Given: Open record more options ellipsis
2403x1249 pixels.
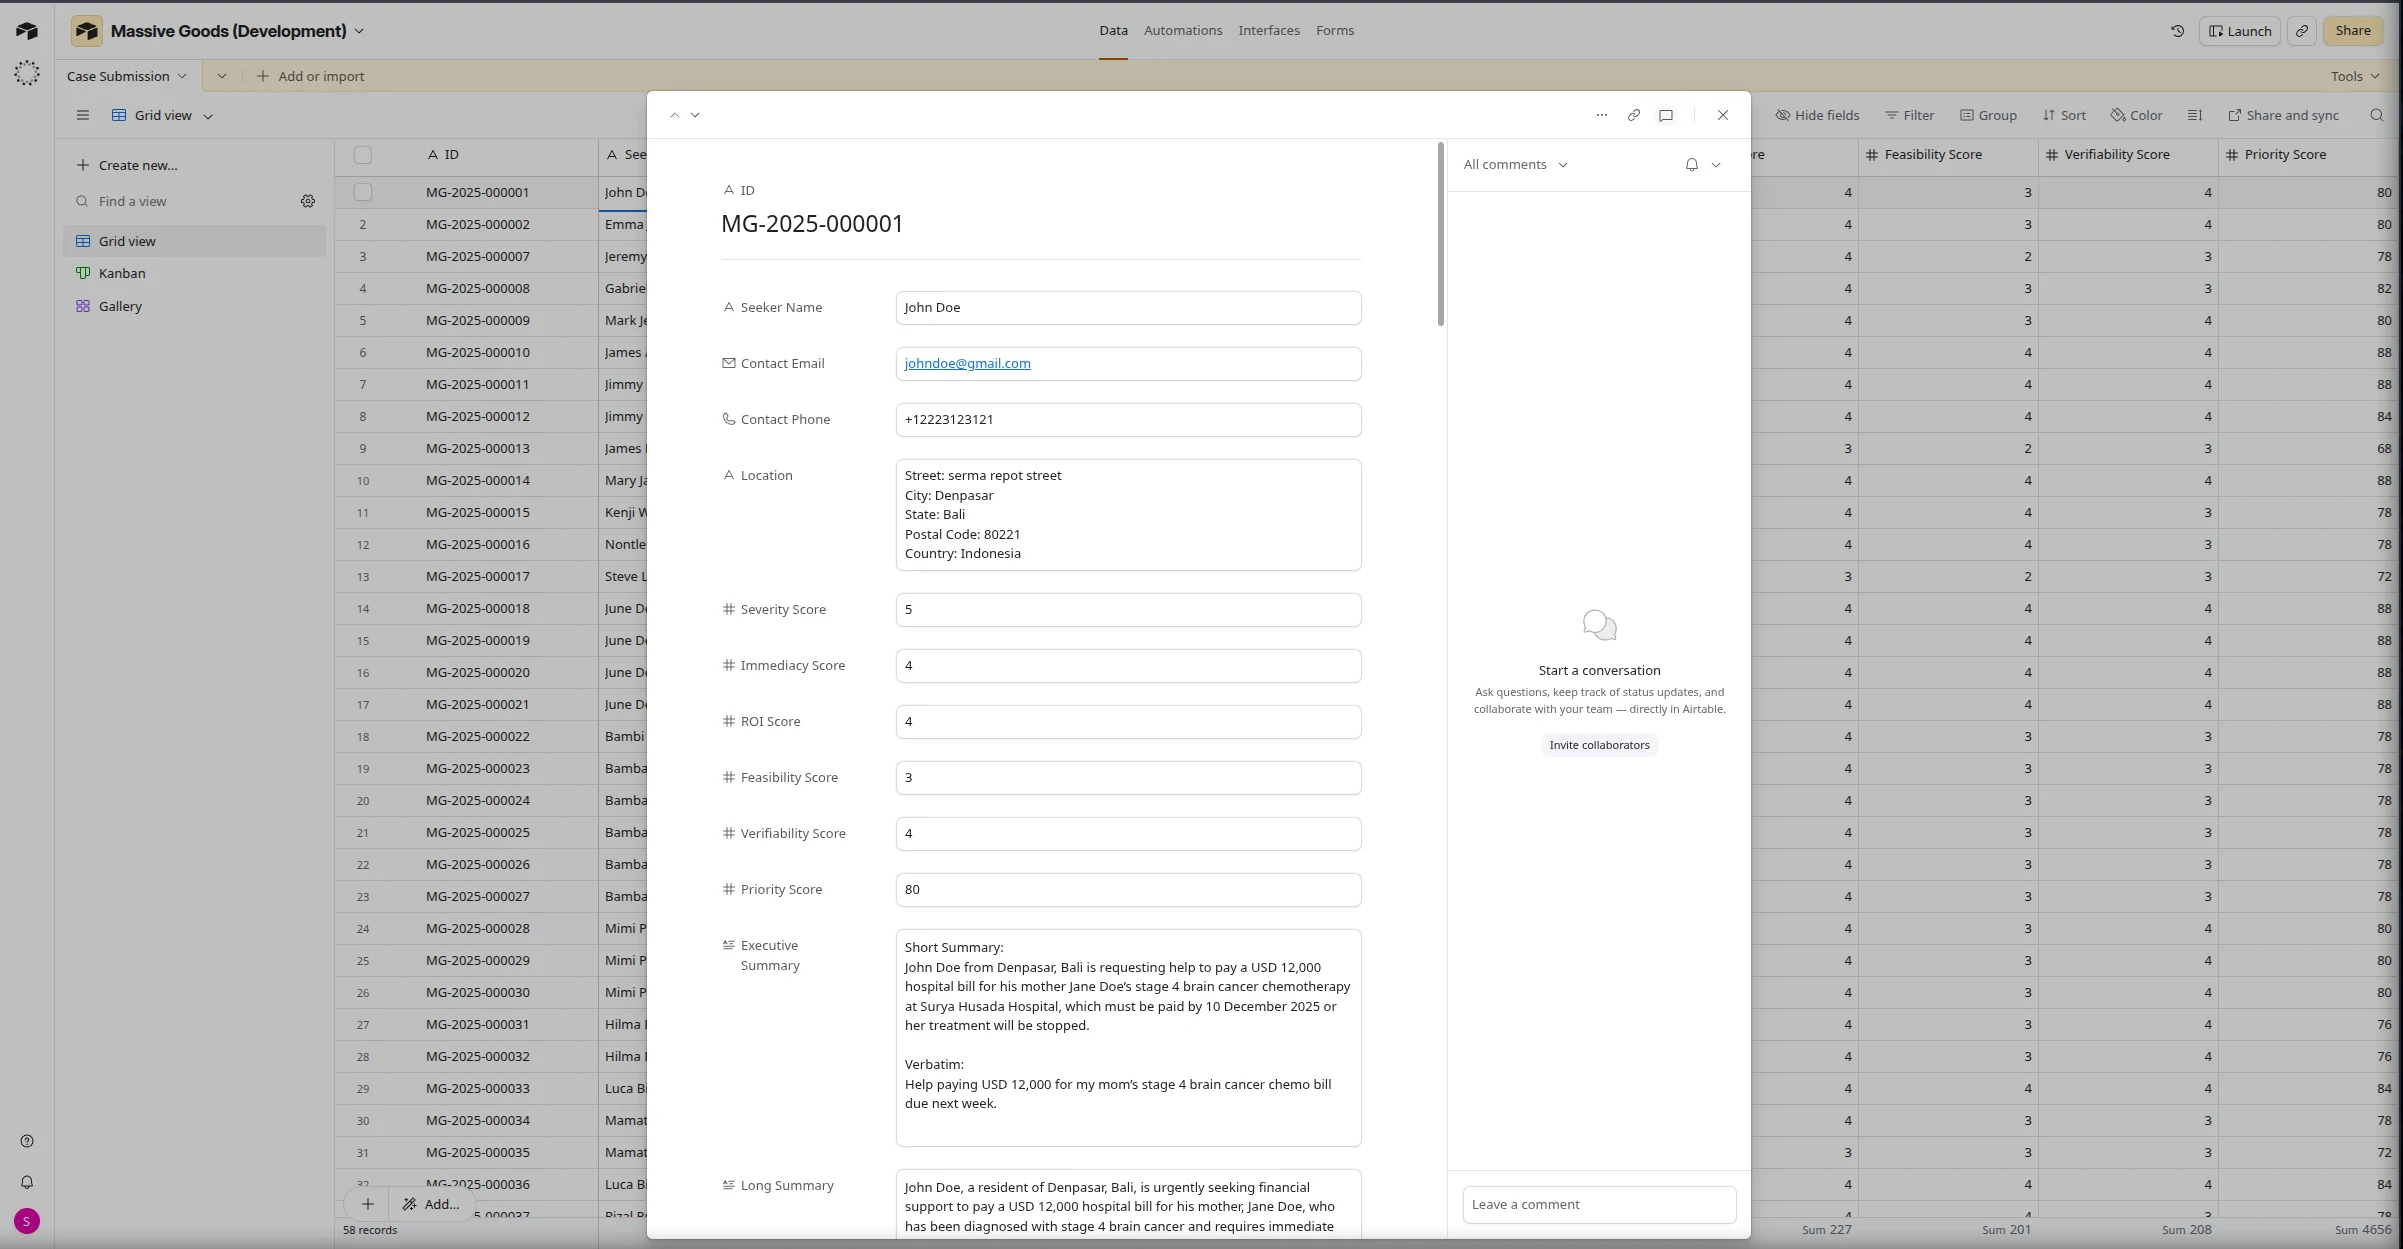Looking at the screenshot, I should pos(1601,115).
